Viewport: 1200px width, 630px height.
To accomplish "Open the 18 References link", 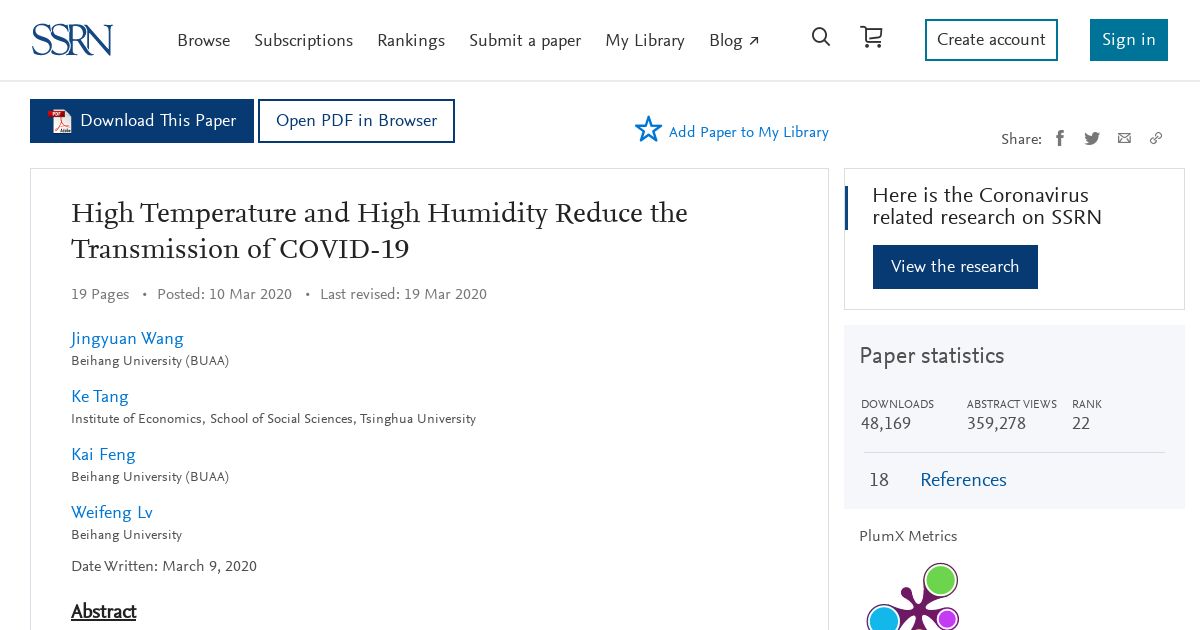I will pos(963,480).
